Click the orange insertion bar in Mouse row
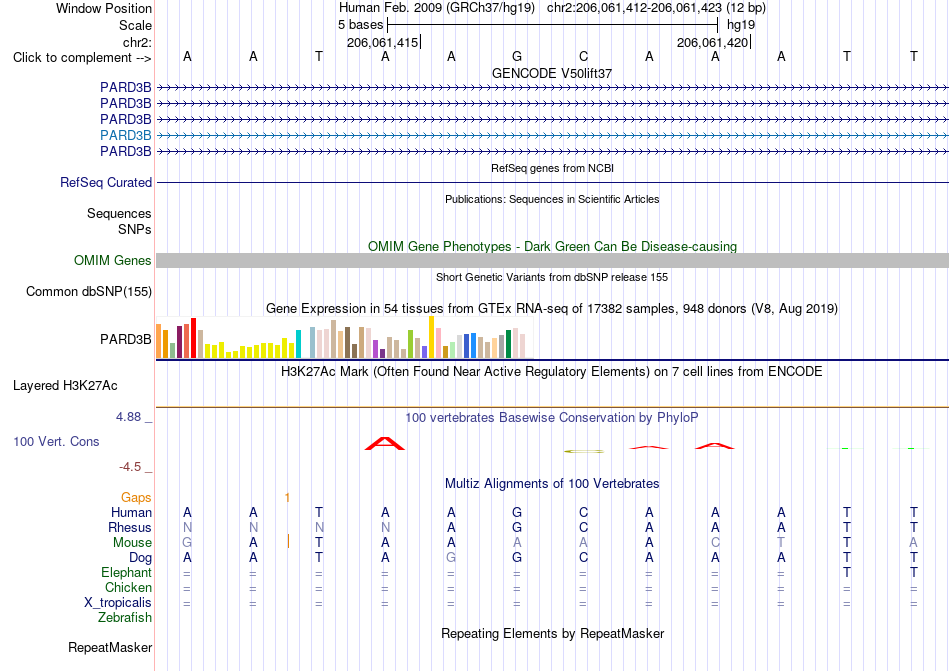 (288, 541)
